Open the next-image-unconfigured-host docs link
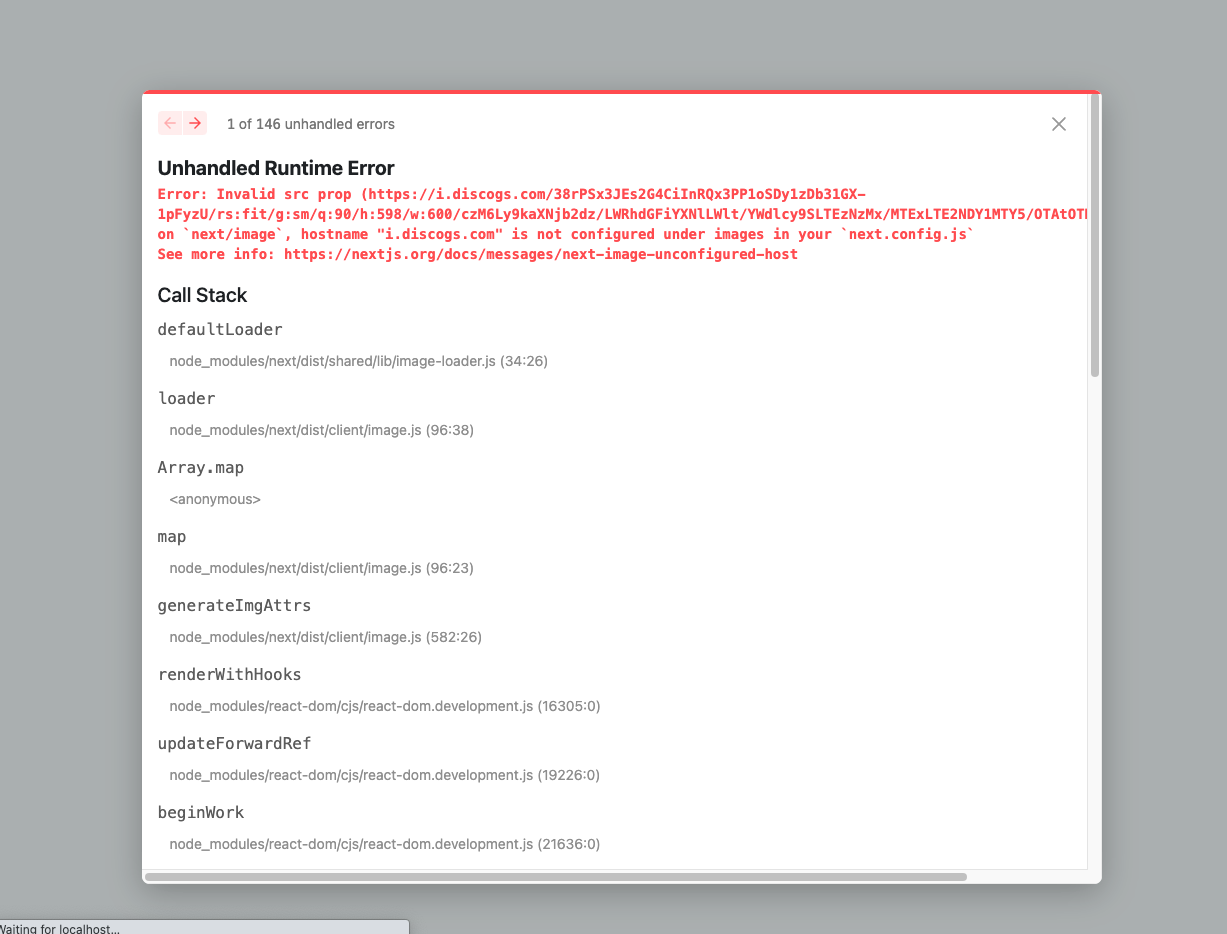1227x934 pixels. (541, 254)
